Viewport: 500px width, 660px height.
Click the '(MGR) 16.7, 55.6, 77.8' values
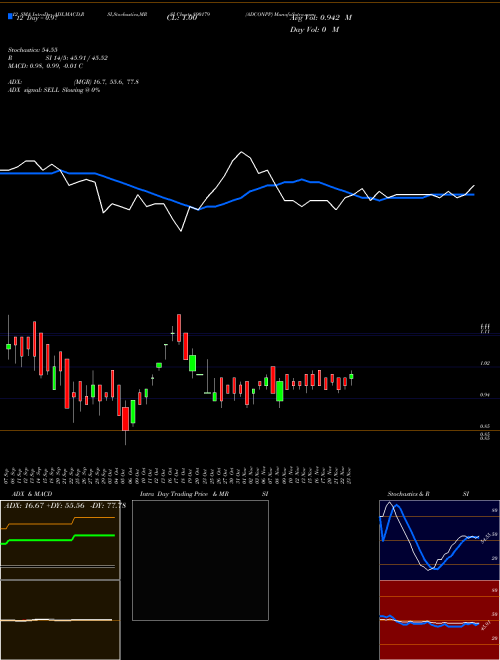pos(106,82)
